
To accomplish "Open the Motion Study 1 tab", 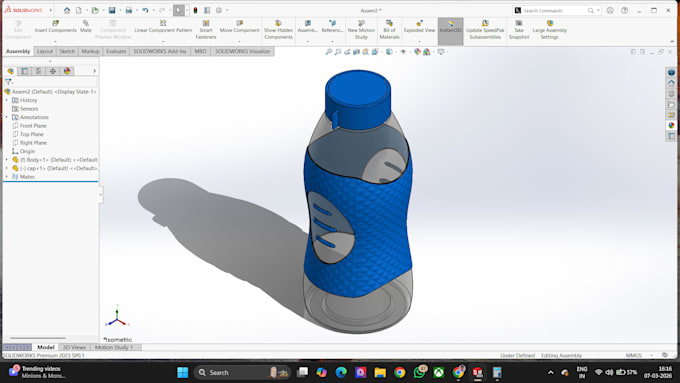I will (x=114, y=347).
